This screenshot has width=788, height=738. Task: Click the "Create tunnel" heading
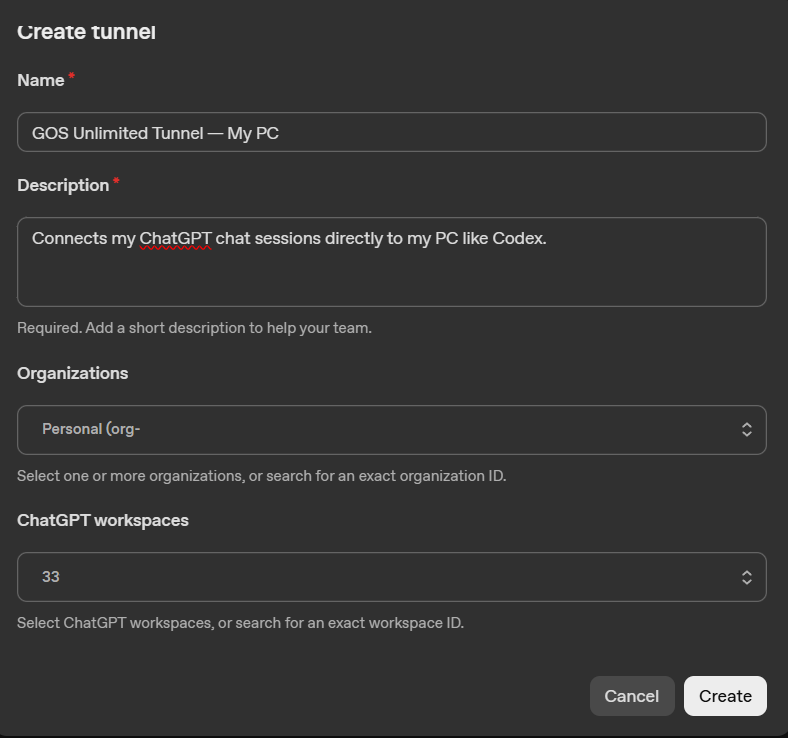(86, 32)
